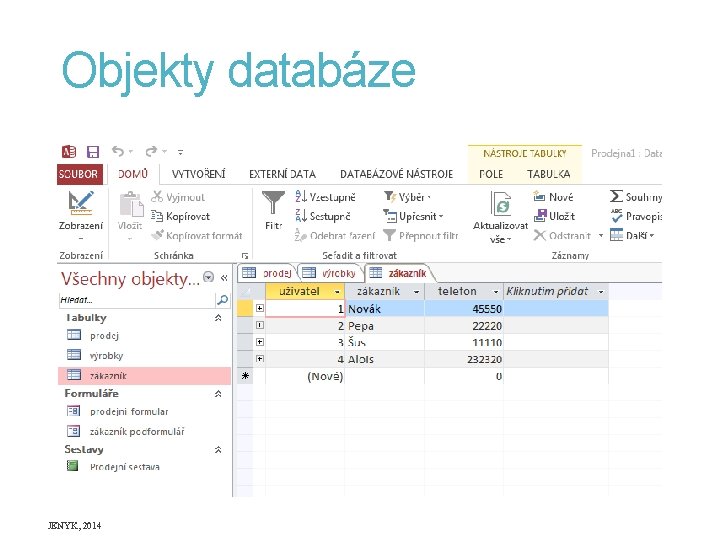This screenshot has height=540, width=720.
Task: Click the Vložit paste icon
Action: pos(130,204)
